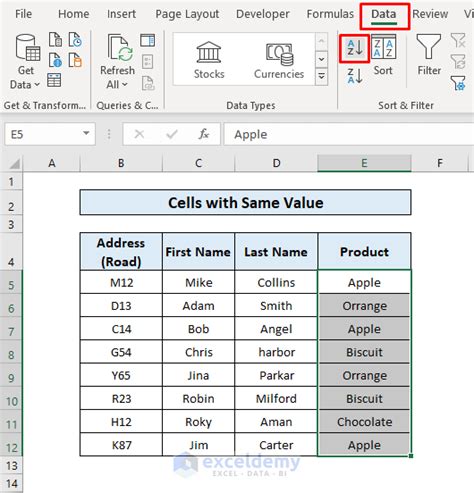Click the Insert Function fx button
474x493 pixels.
(x=204, y=134)
